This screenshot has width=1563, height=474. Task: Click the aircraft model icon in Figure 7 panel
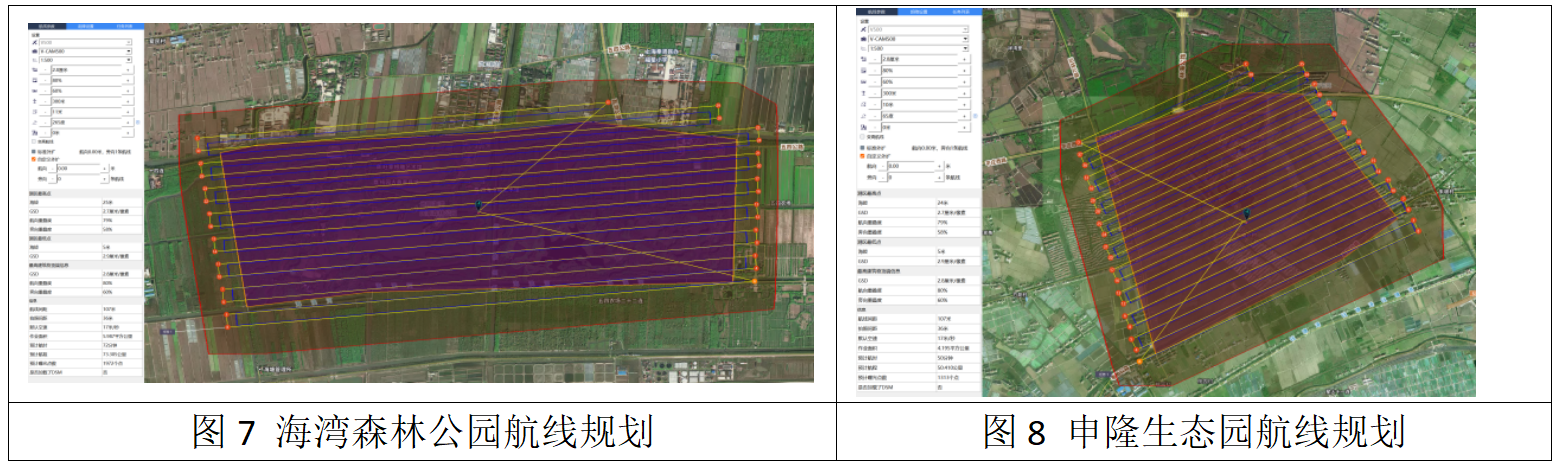(35, 42)
